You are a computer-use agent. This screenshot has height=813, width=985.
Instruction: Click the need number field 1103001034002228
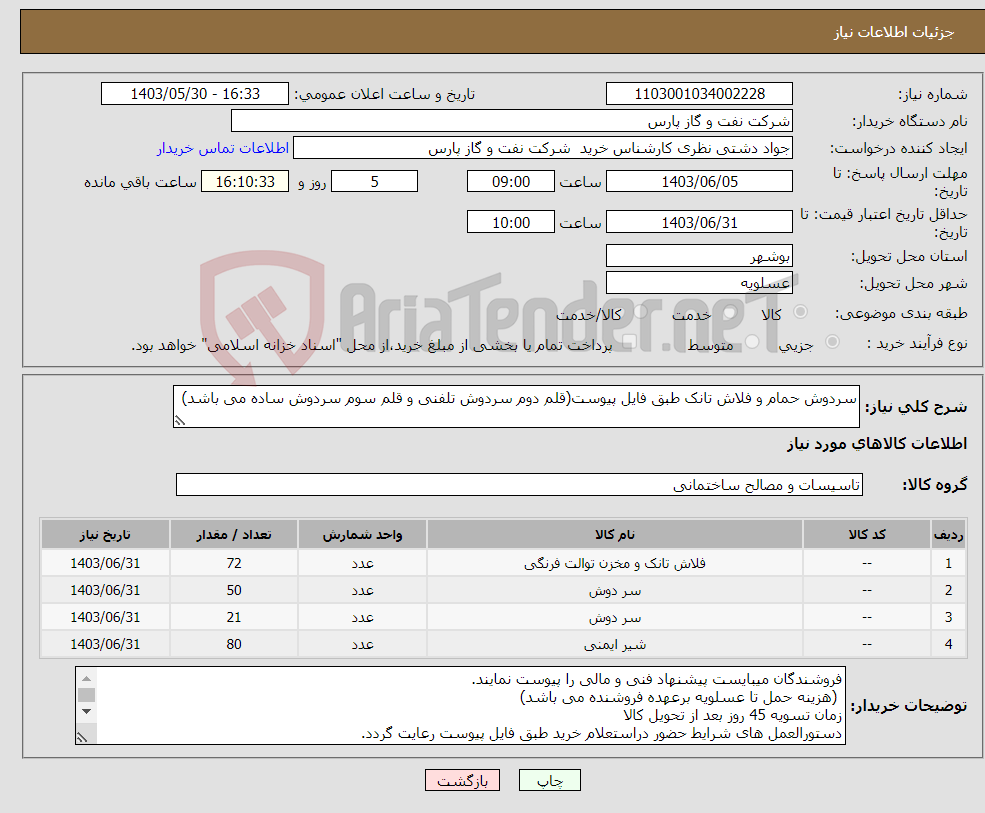[699, 94]
